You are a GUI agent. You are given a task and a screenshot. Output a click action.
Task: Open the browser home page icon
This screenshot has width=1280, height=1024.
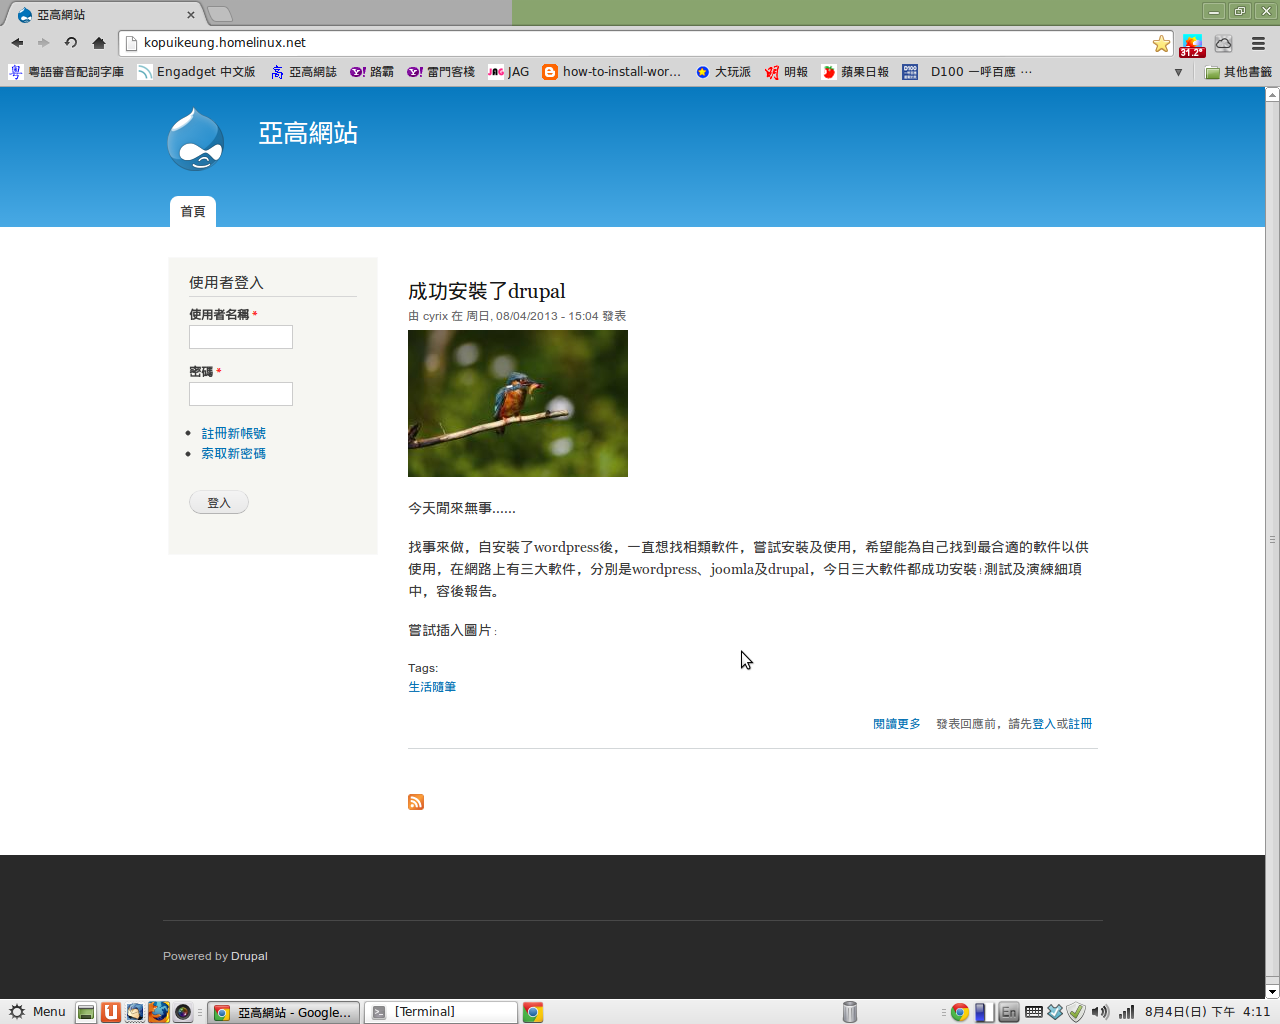pyautogui.click(x=98, y=43)
